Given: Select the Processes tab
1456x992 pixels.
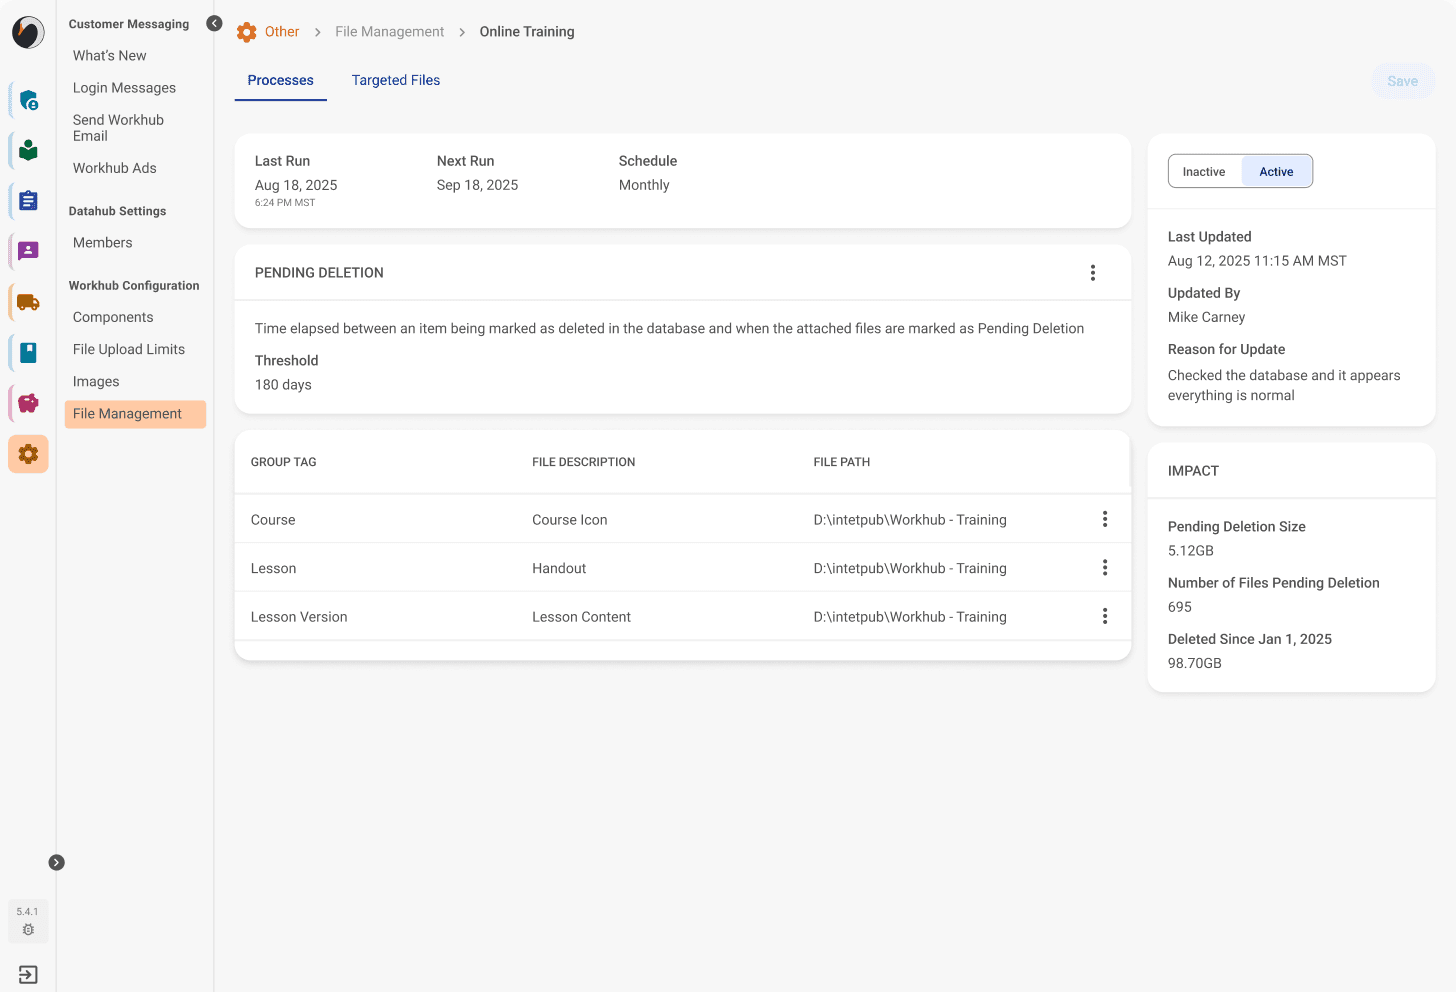Looking at the screenshot, I should (x=281, y=80).
